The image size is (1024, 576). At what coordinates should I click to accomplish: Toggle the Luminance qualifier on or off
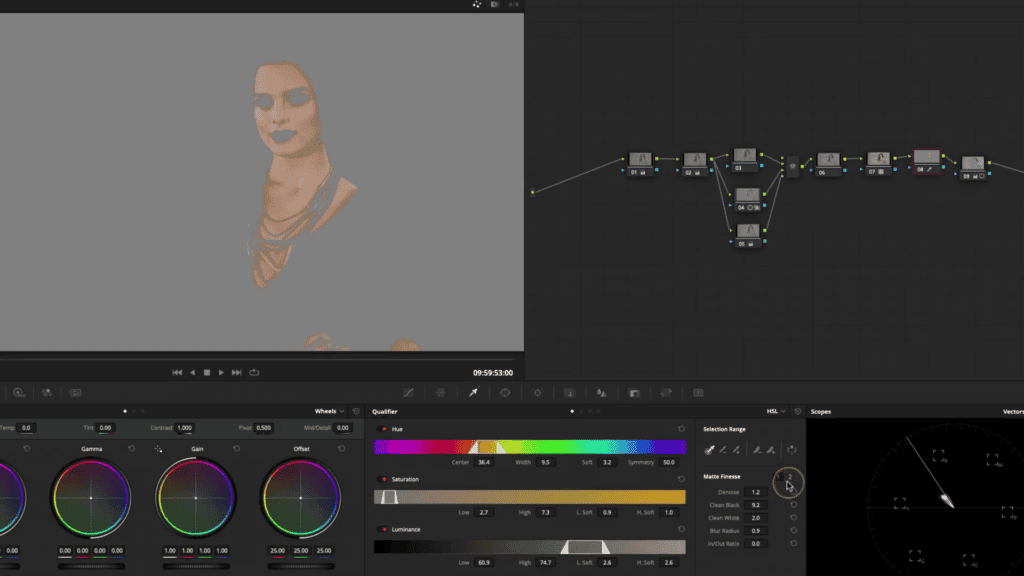(x=383, y=530)
